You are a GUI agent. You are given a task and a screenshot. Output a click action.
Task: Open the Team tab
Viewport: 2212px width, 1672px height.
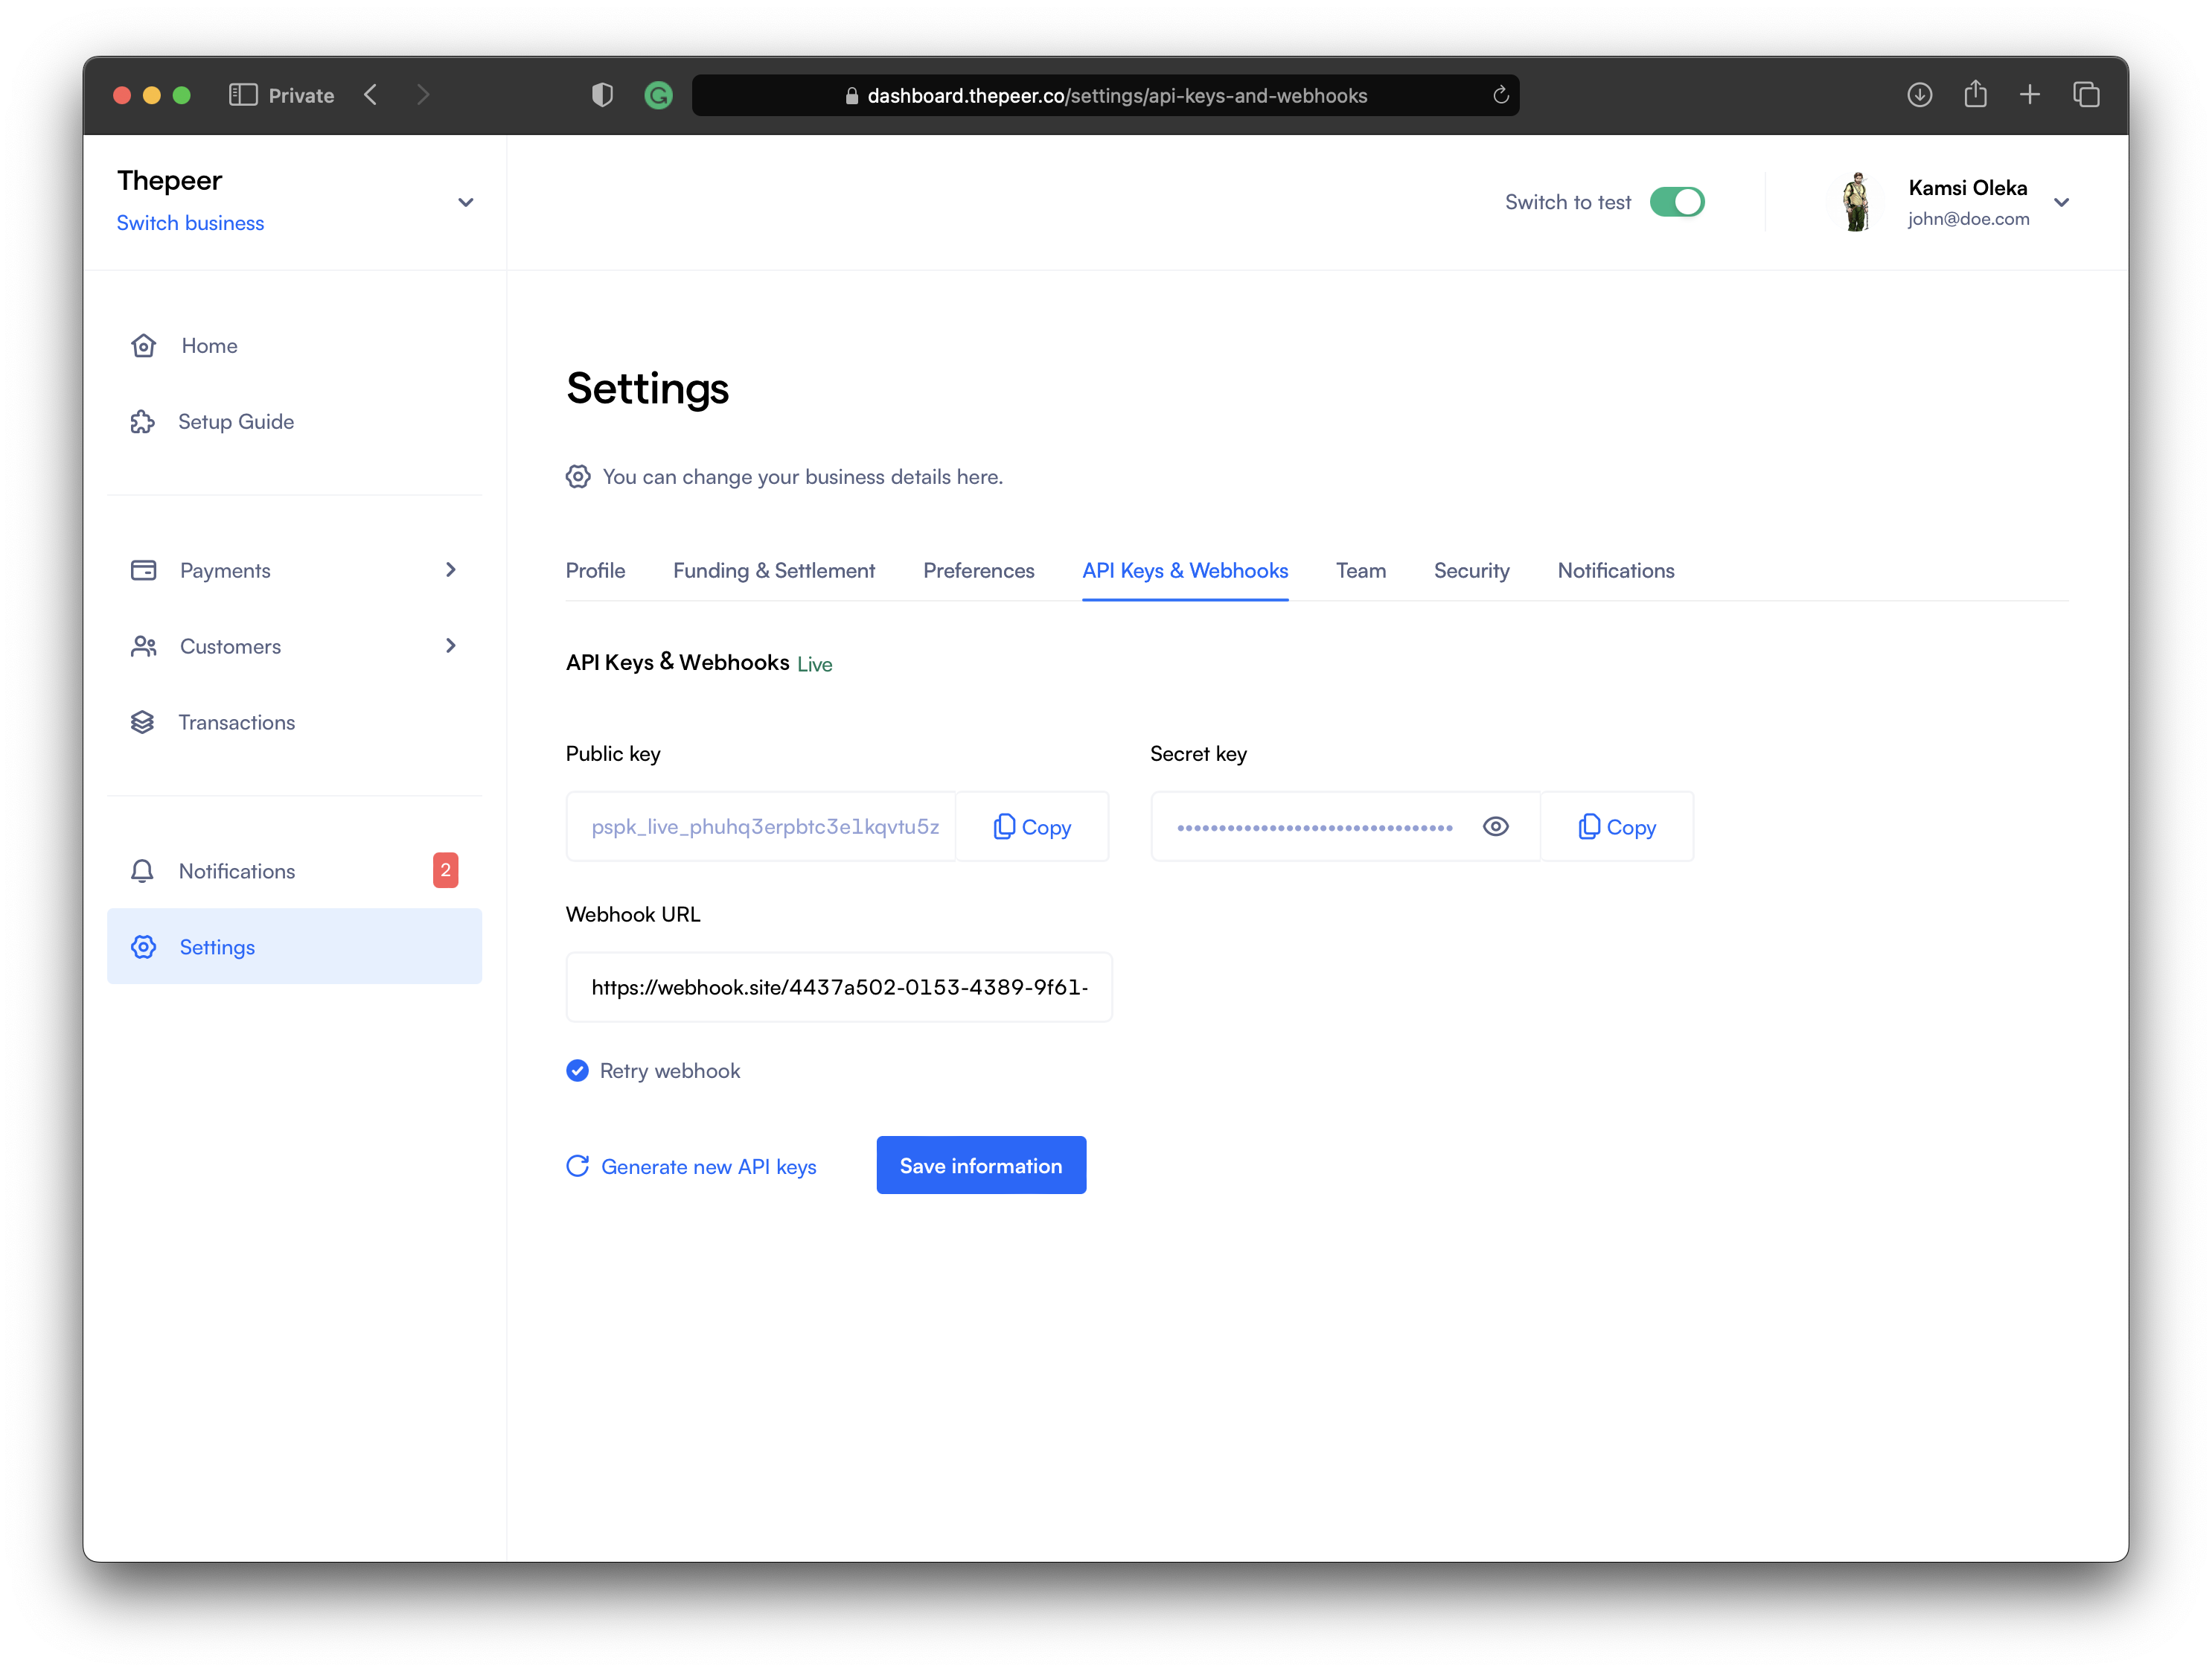pos(1361,571)
